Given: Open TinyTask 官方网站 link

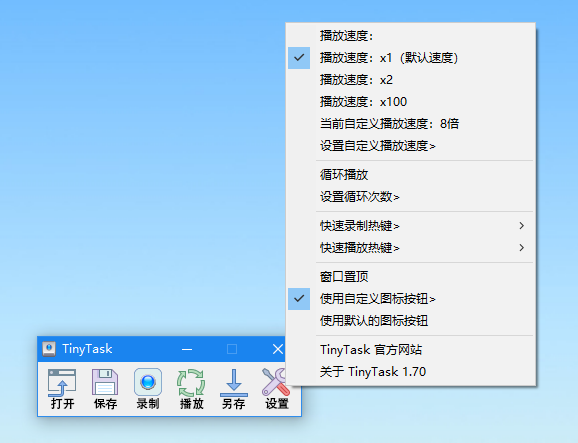Looking at the screenshot, I should click(411, 350).
